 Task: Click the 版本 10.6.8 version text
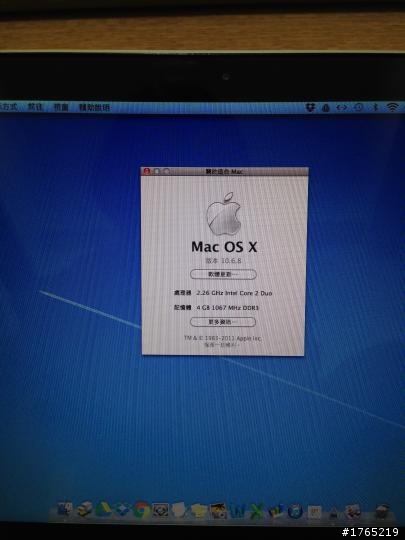coord(223,261)
